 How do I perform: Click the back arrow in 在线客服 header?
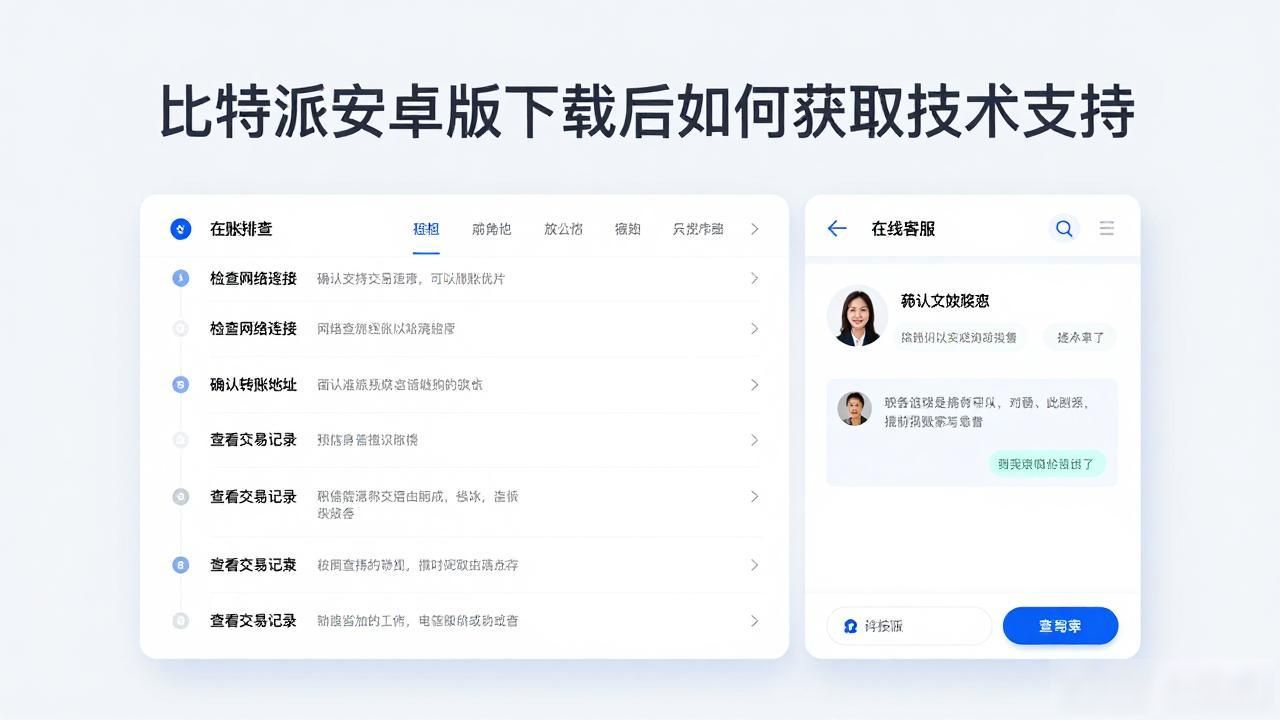837,229
